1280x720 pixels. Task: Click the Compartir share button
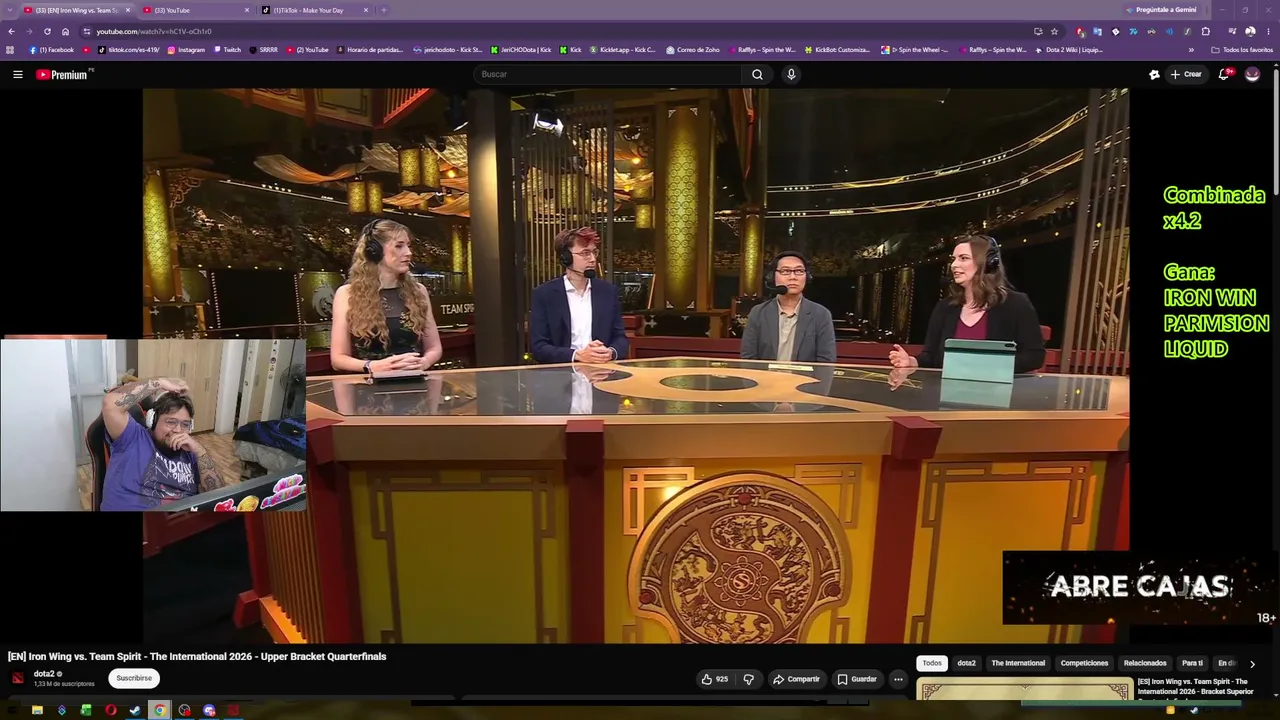pos(796,679)
